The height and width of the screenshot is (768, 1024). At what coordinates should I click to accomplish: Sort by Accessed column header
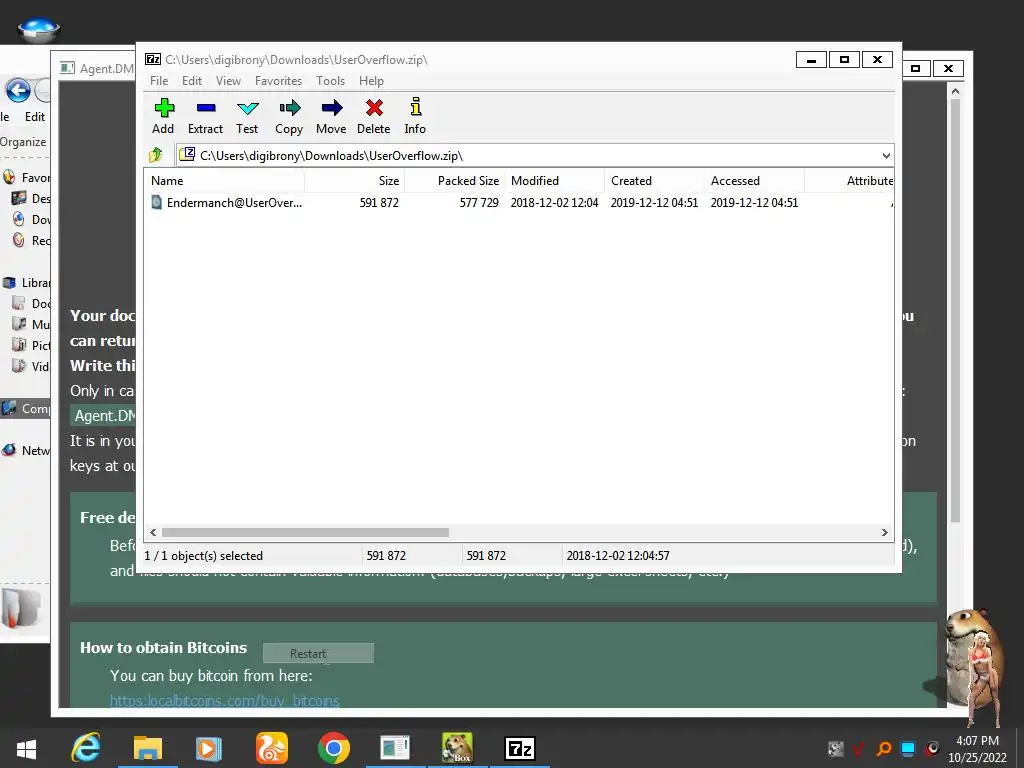tap(755, 181)
